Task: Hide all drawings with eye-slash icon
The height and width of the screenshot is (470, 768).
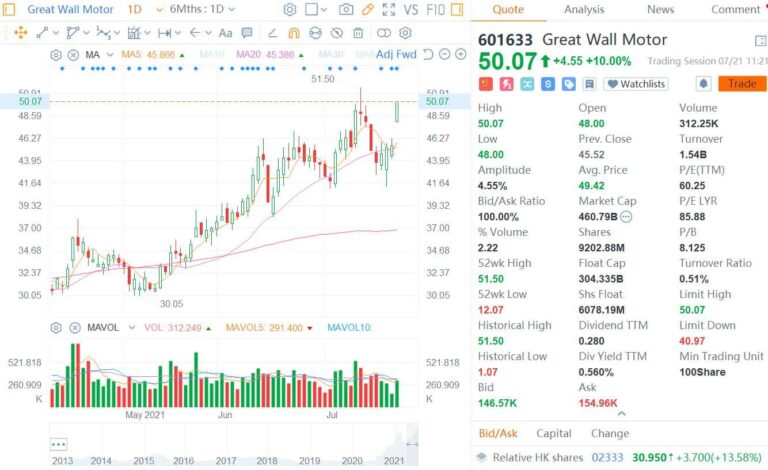Action: point(336,33)
